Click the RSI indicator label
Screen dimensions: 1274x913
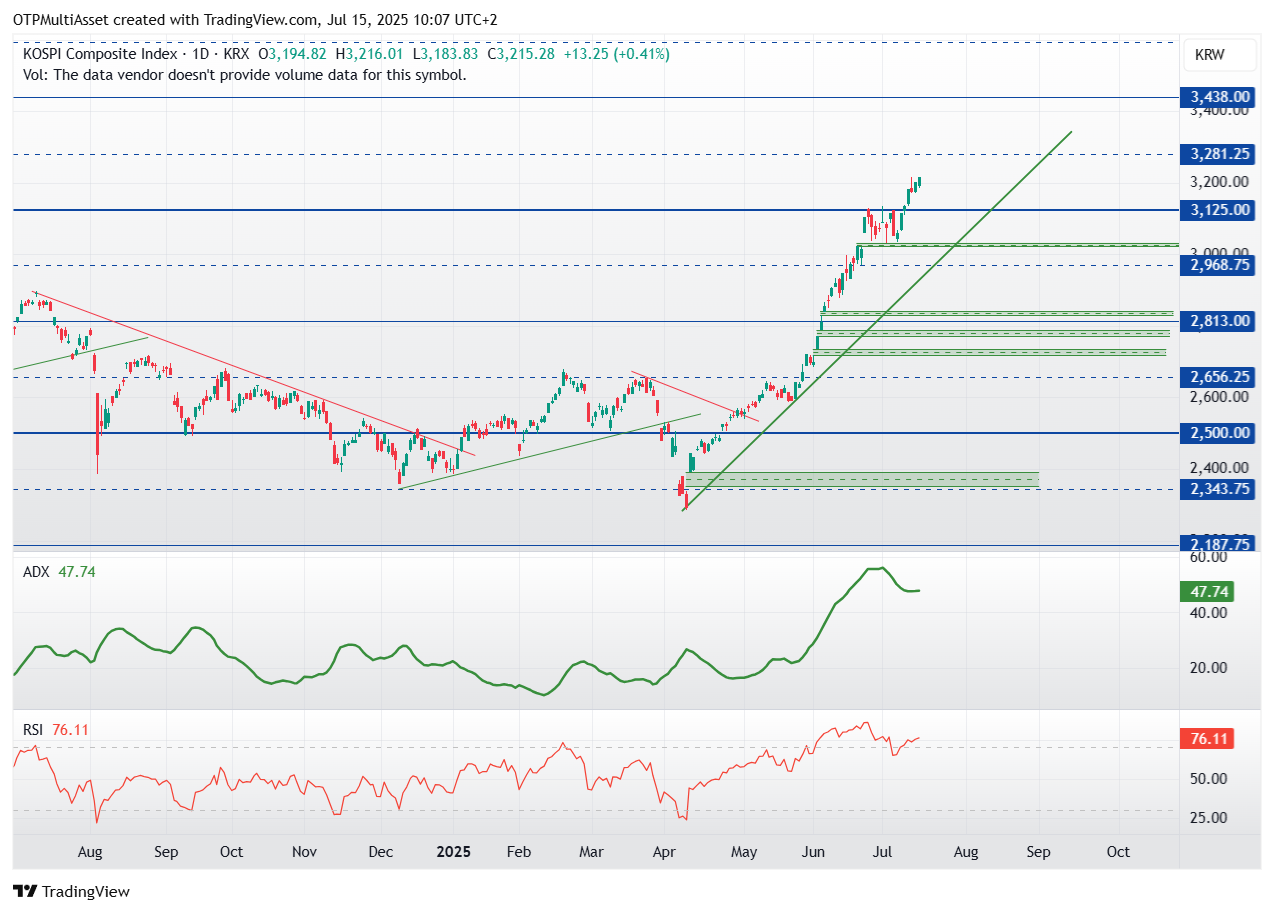pyautogui.click(x=35, y=730)
